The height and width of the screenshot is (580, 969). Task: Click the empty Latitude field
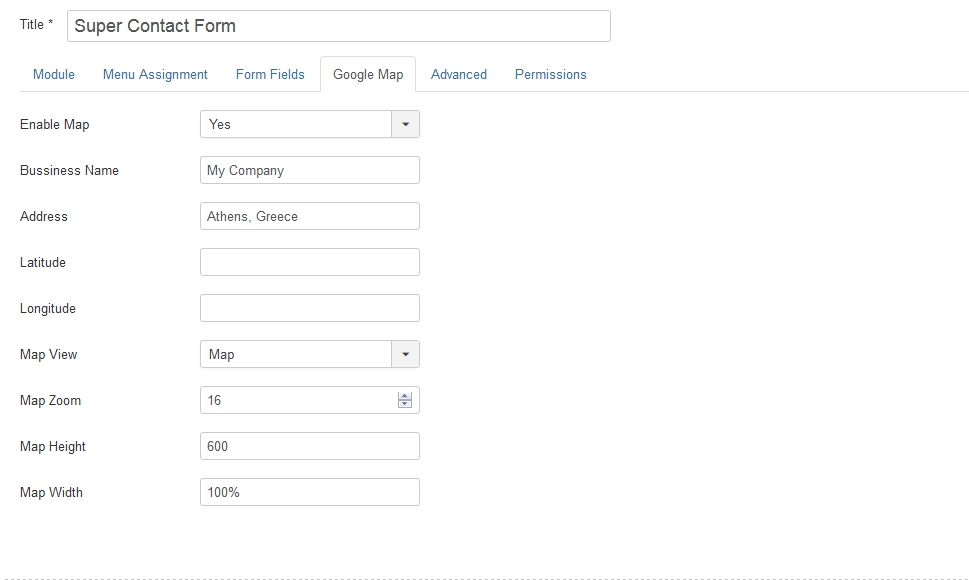(x=310, y=262)
